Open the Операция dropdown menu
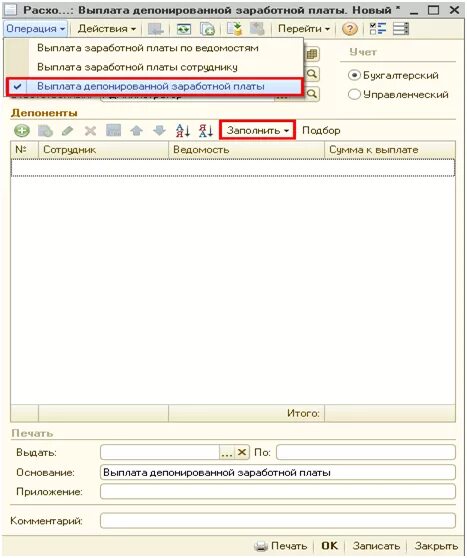The image size is (467, 558). pos(35,29)
